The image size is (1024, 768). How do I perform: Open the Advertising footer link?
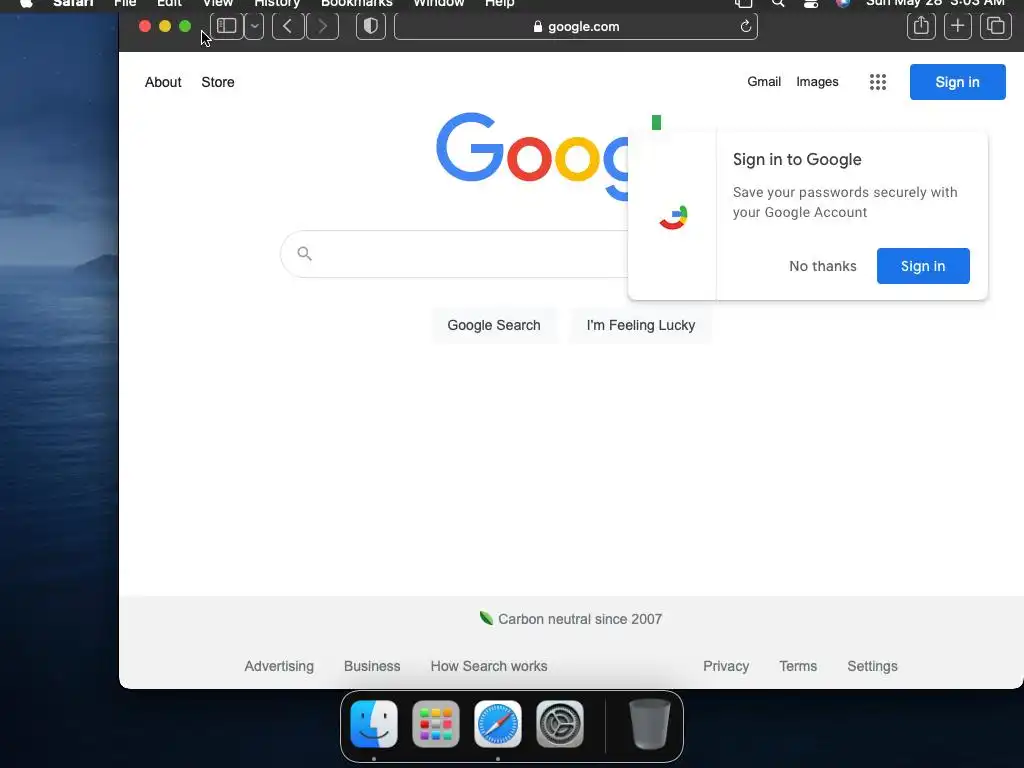(279, 666)
